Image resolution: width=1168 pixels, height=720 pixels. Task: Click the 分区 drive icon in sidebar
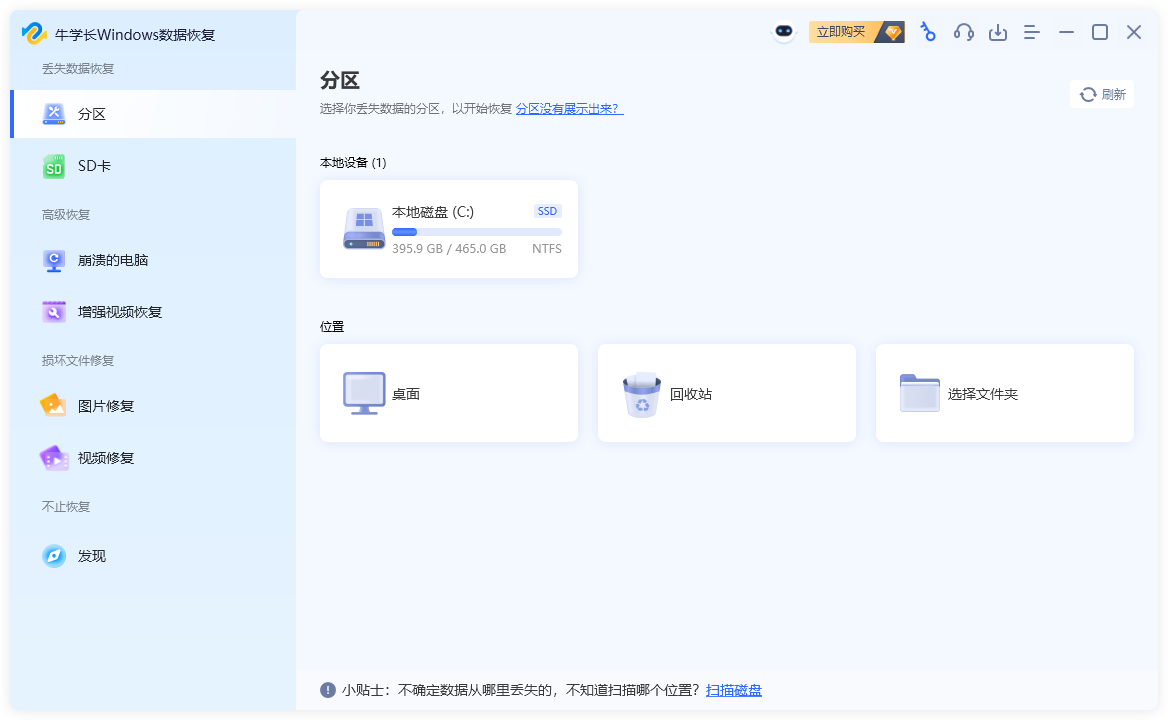pyautogui.click(x=54, y=114)
